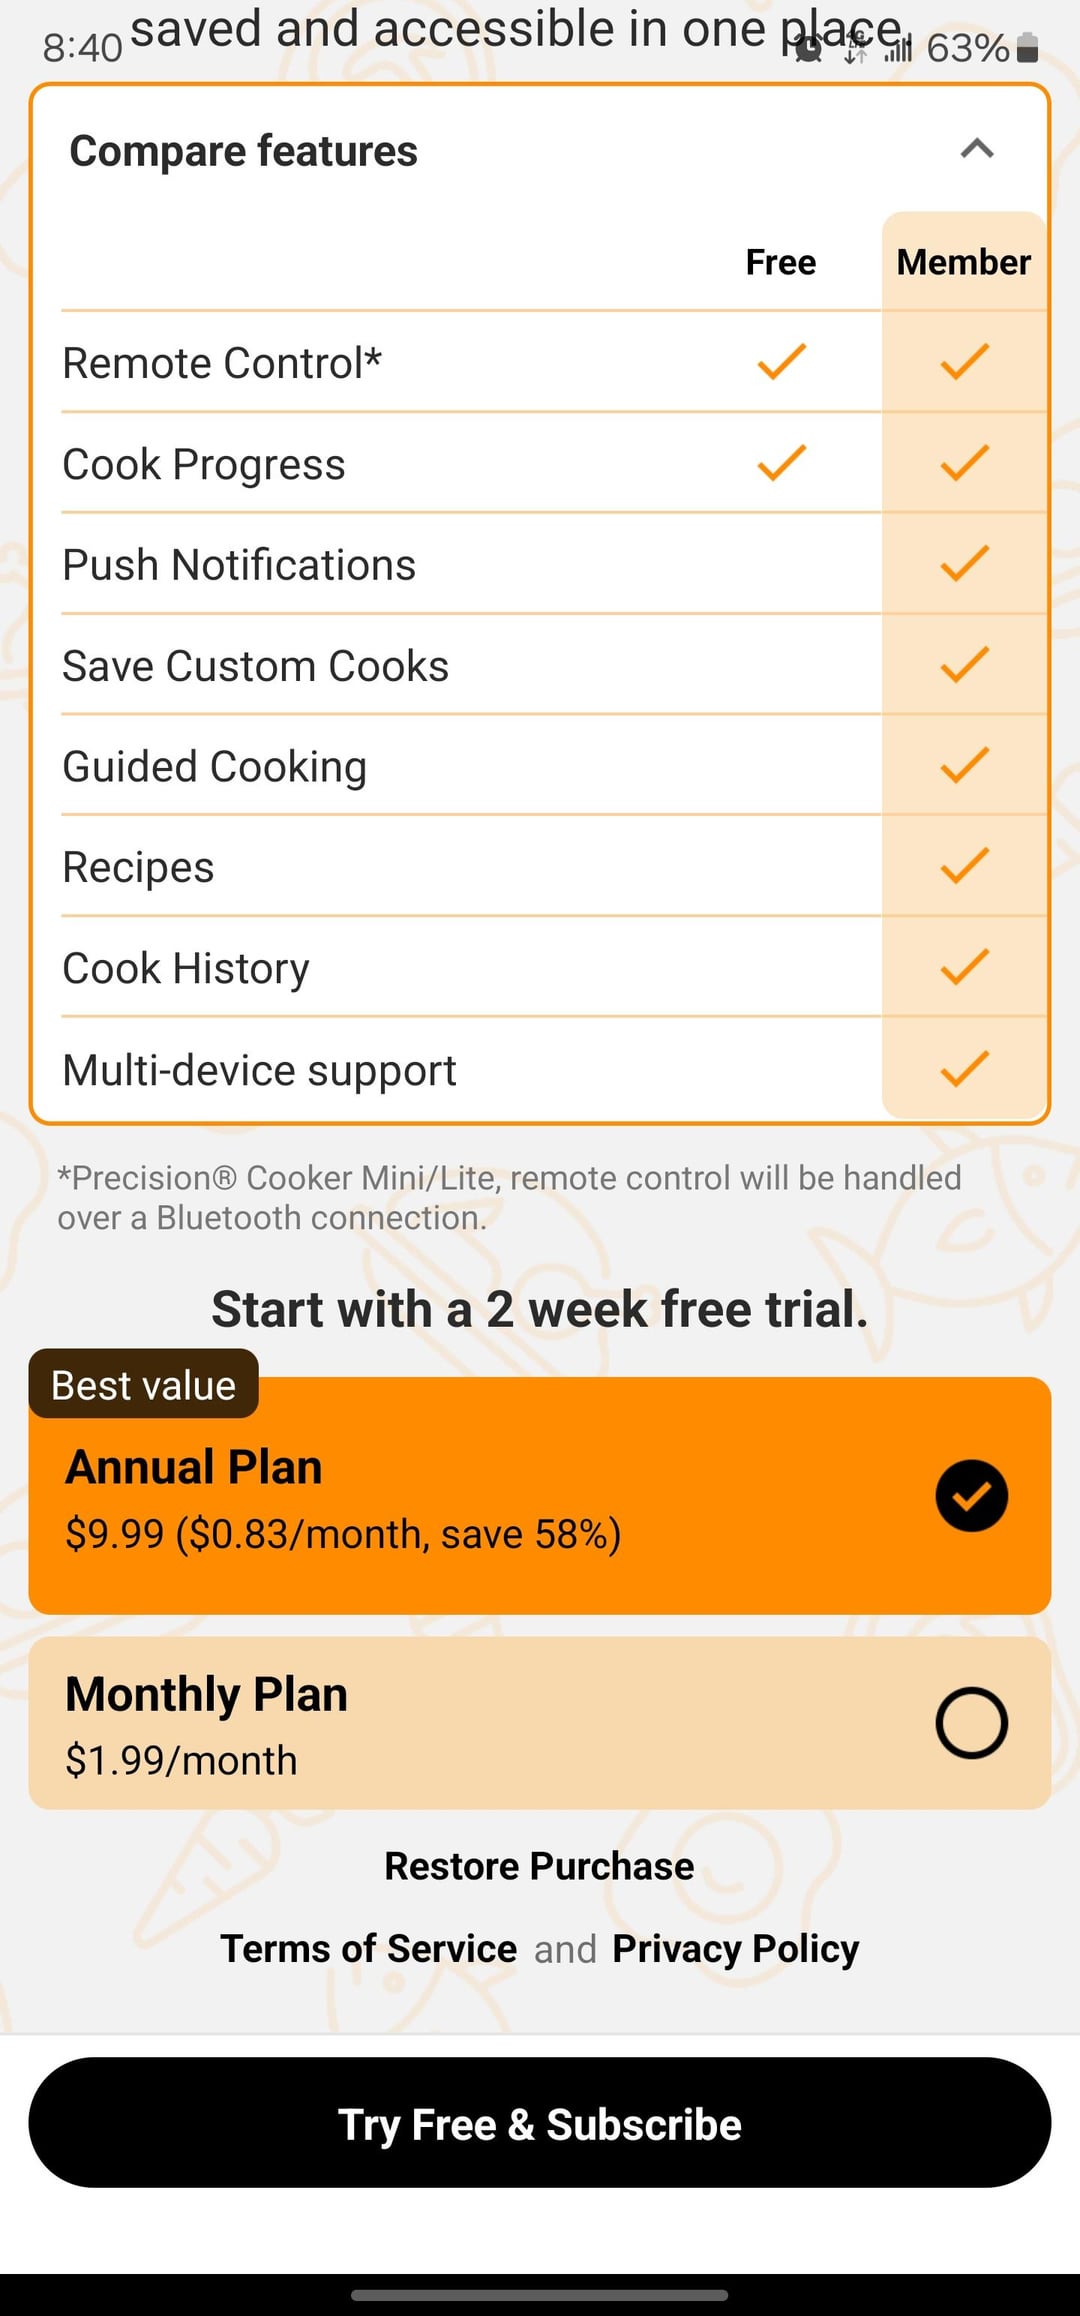Tap the Member checkmark for Remote Control

964,362
